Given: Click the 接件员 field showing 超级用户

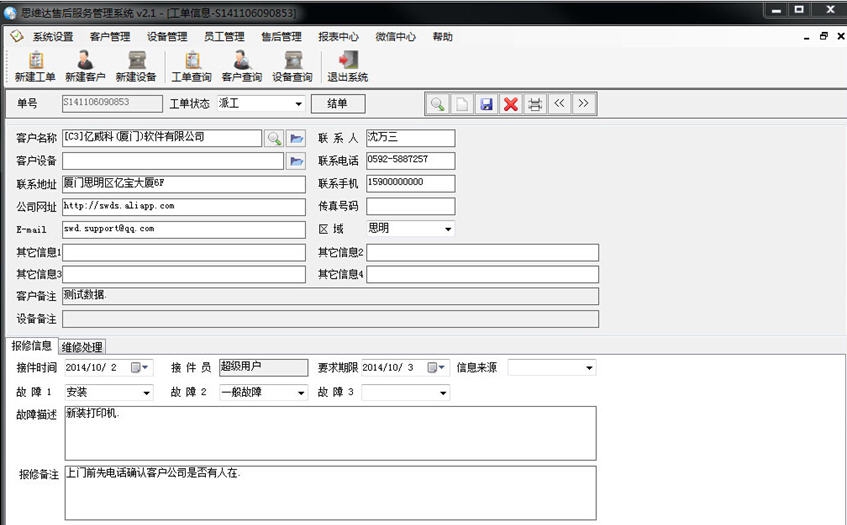Looking at the screenshot, I should click(264, 368).
